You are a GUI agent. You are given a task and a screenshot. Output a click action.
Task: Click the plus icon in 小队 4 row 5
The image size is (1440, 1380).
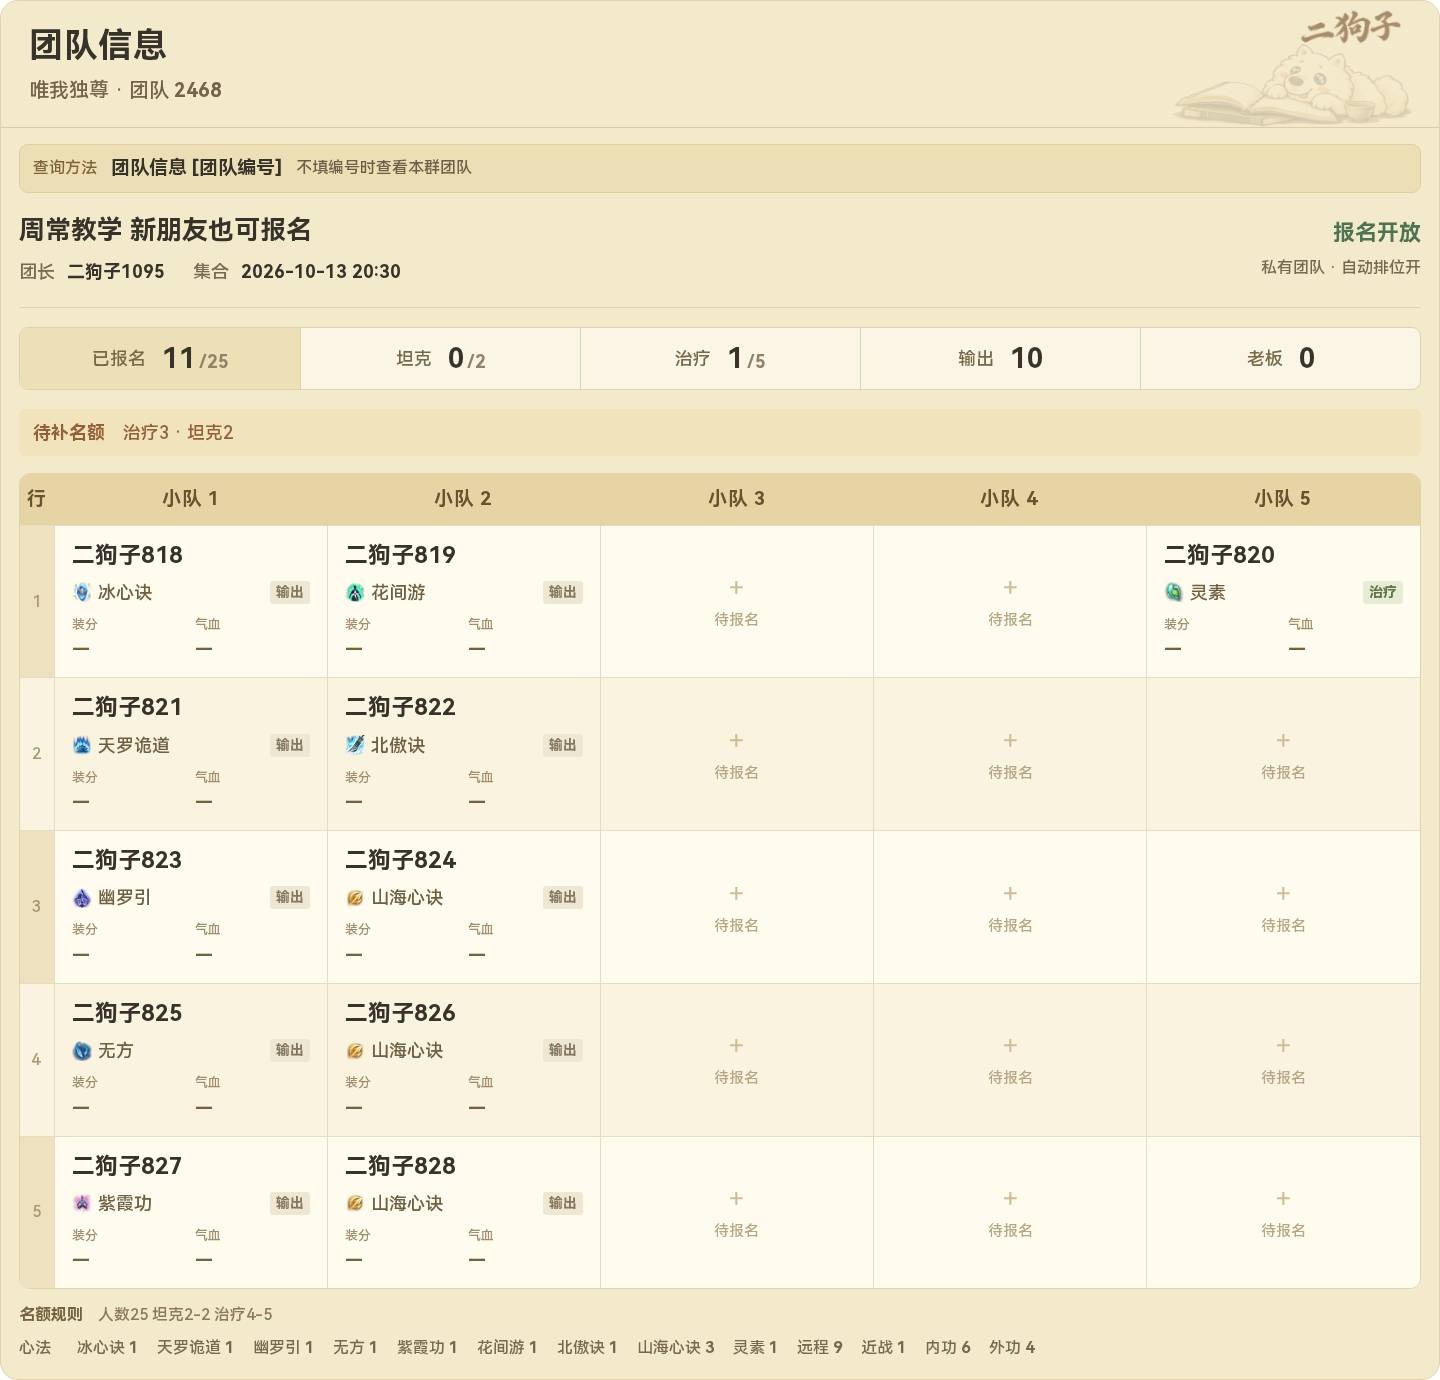point(1010,1198)
